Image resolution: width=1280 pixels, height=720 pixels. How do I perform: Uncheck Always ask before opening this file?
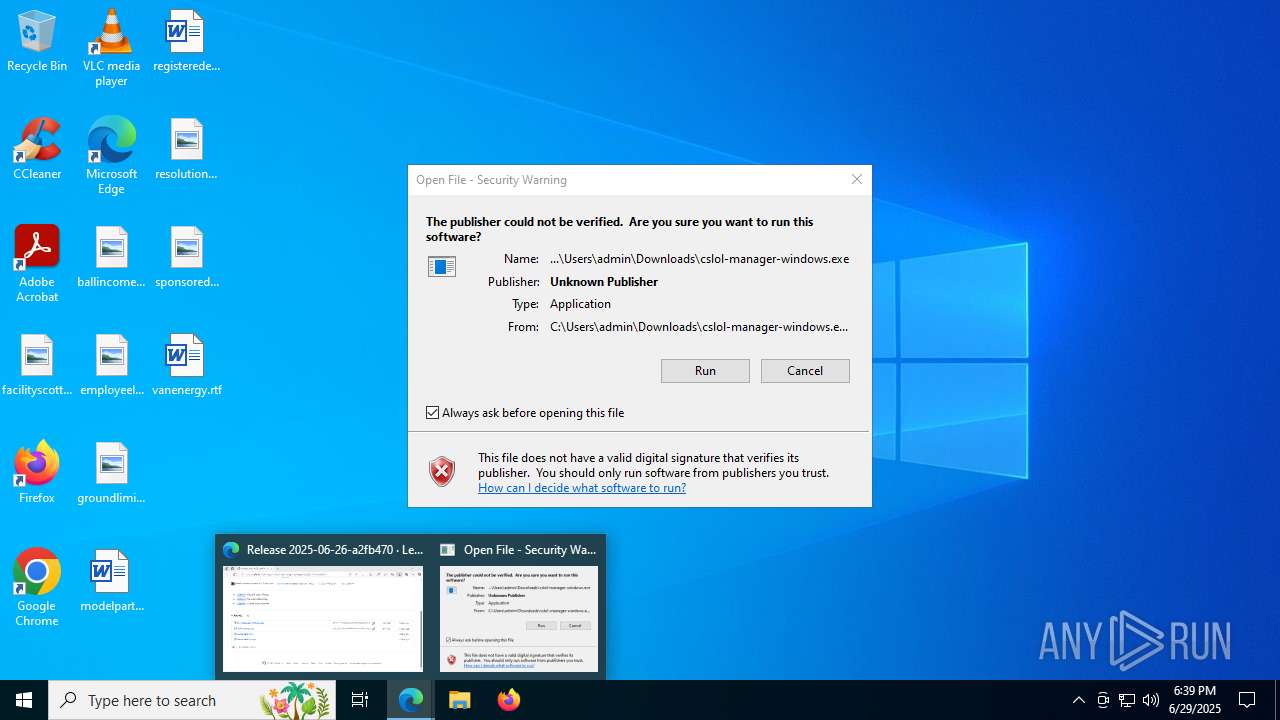point(433,413)
